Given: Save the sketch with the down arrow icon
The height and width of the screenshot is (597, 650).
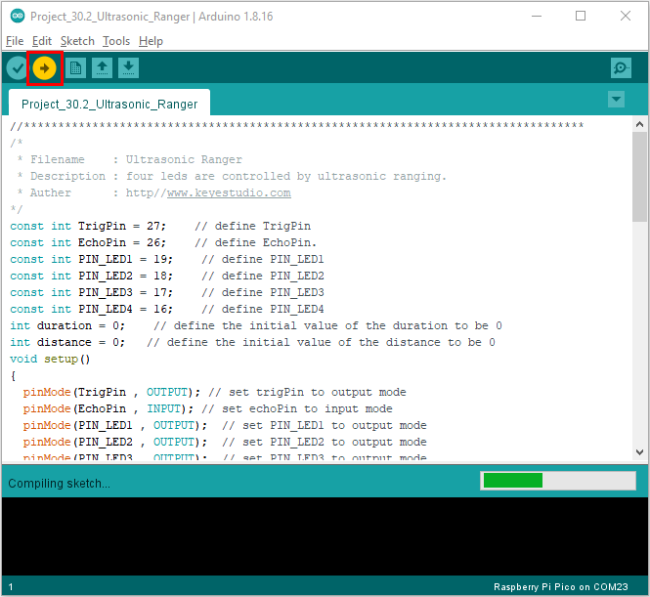Looking at the screenshot, I should click(x=129, y=68).
